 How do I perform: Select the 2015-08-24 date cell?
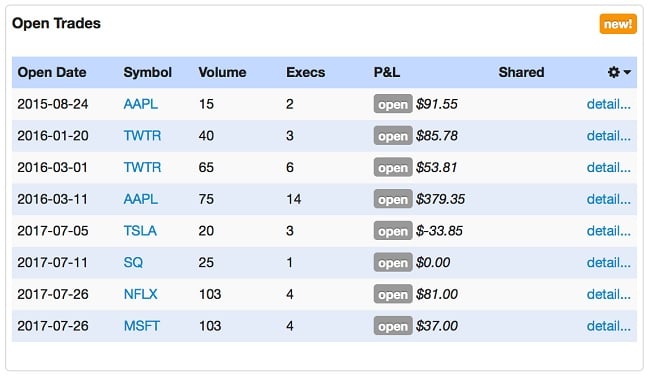53,104
